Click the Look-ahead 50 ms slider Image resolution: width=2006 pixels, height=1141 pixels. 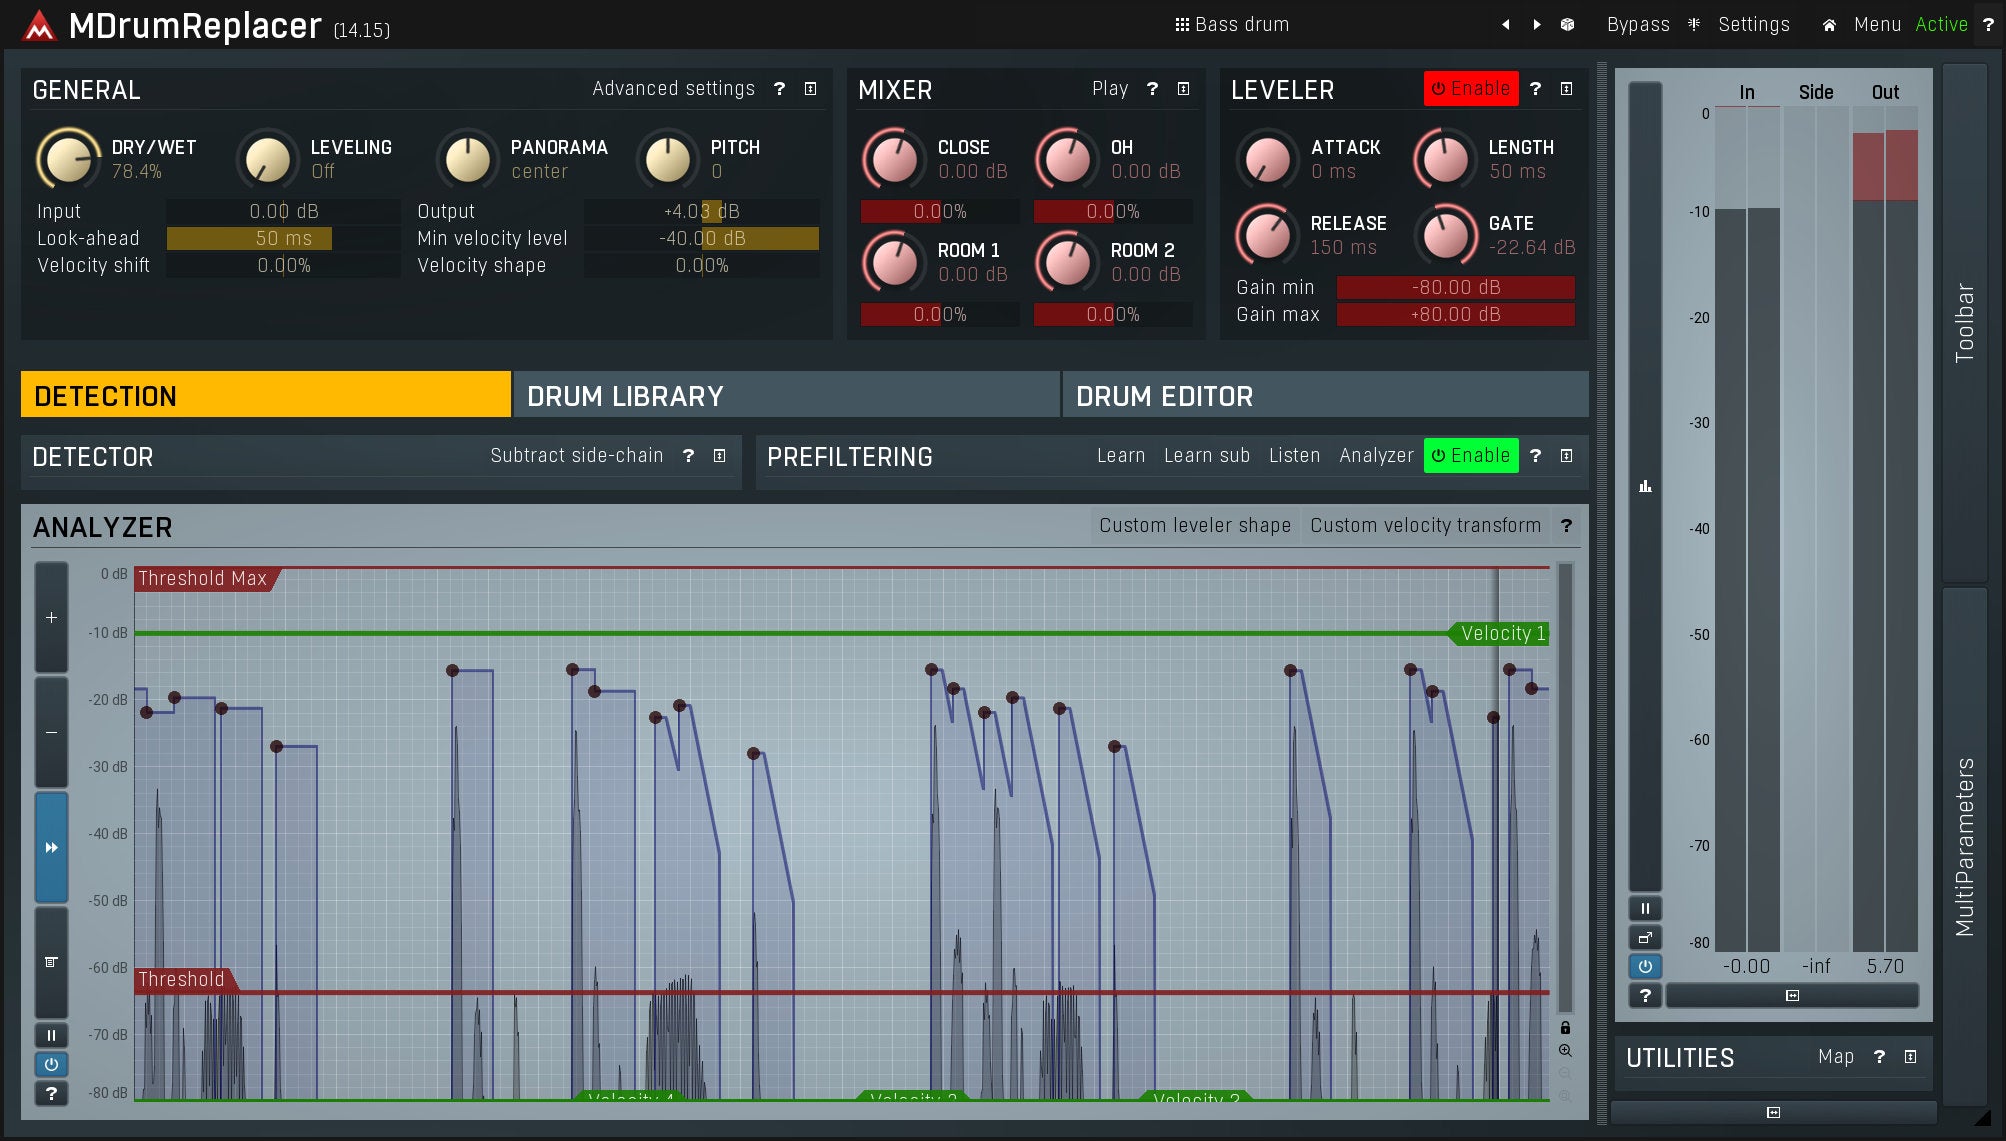point(283,239)
